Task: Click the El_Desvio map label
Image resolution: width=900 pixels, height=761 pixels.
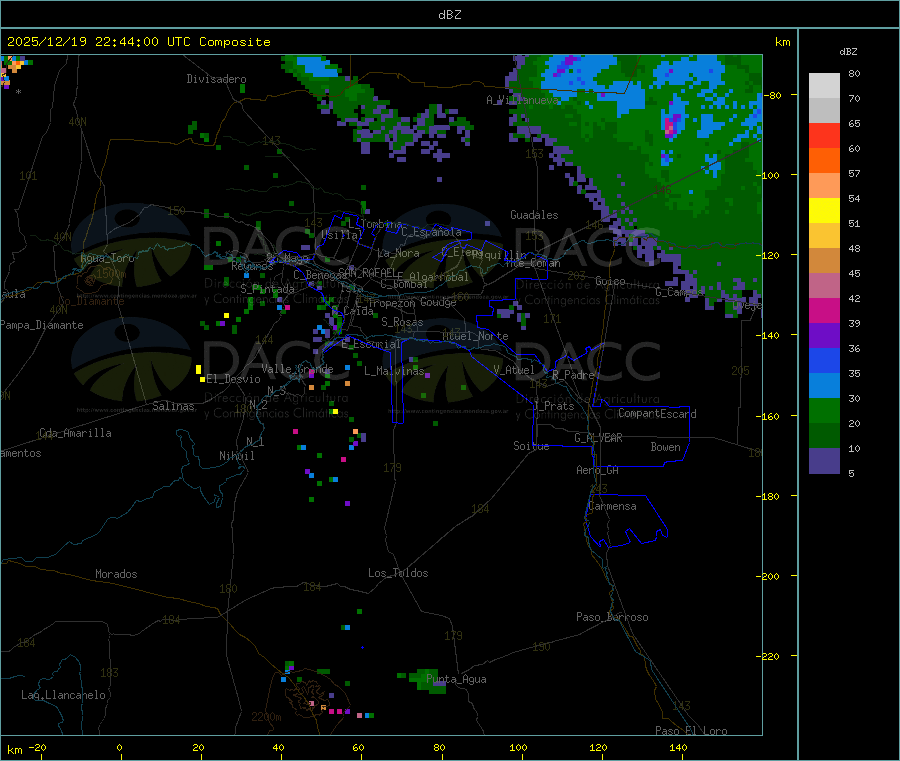Action: tap(234, 379)
